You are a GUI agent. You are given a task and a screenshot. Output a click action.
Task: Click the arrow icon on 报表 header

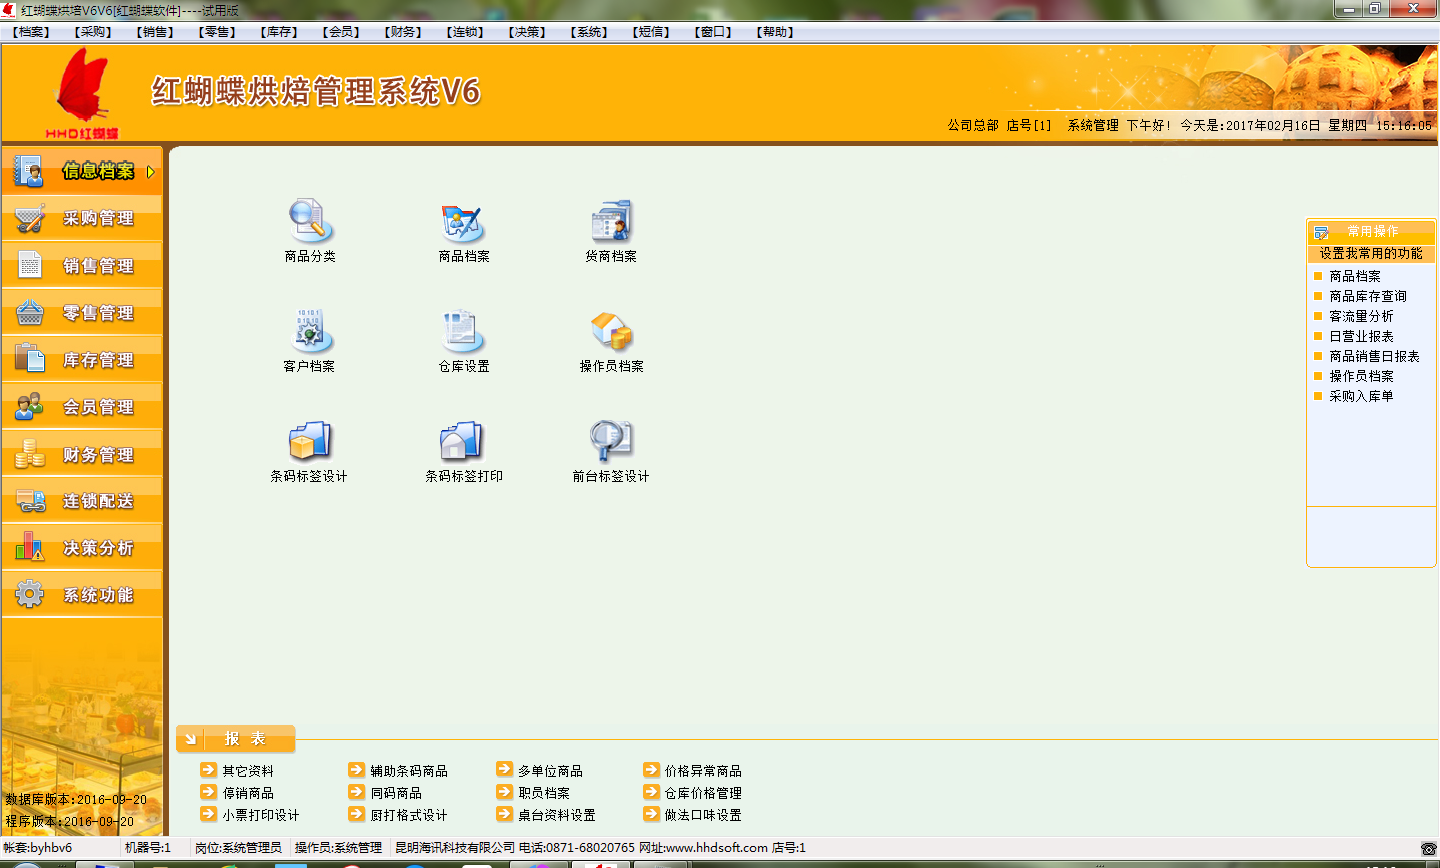point(190,739)
